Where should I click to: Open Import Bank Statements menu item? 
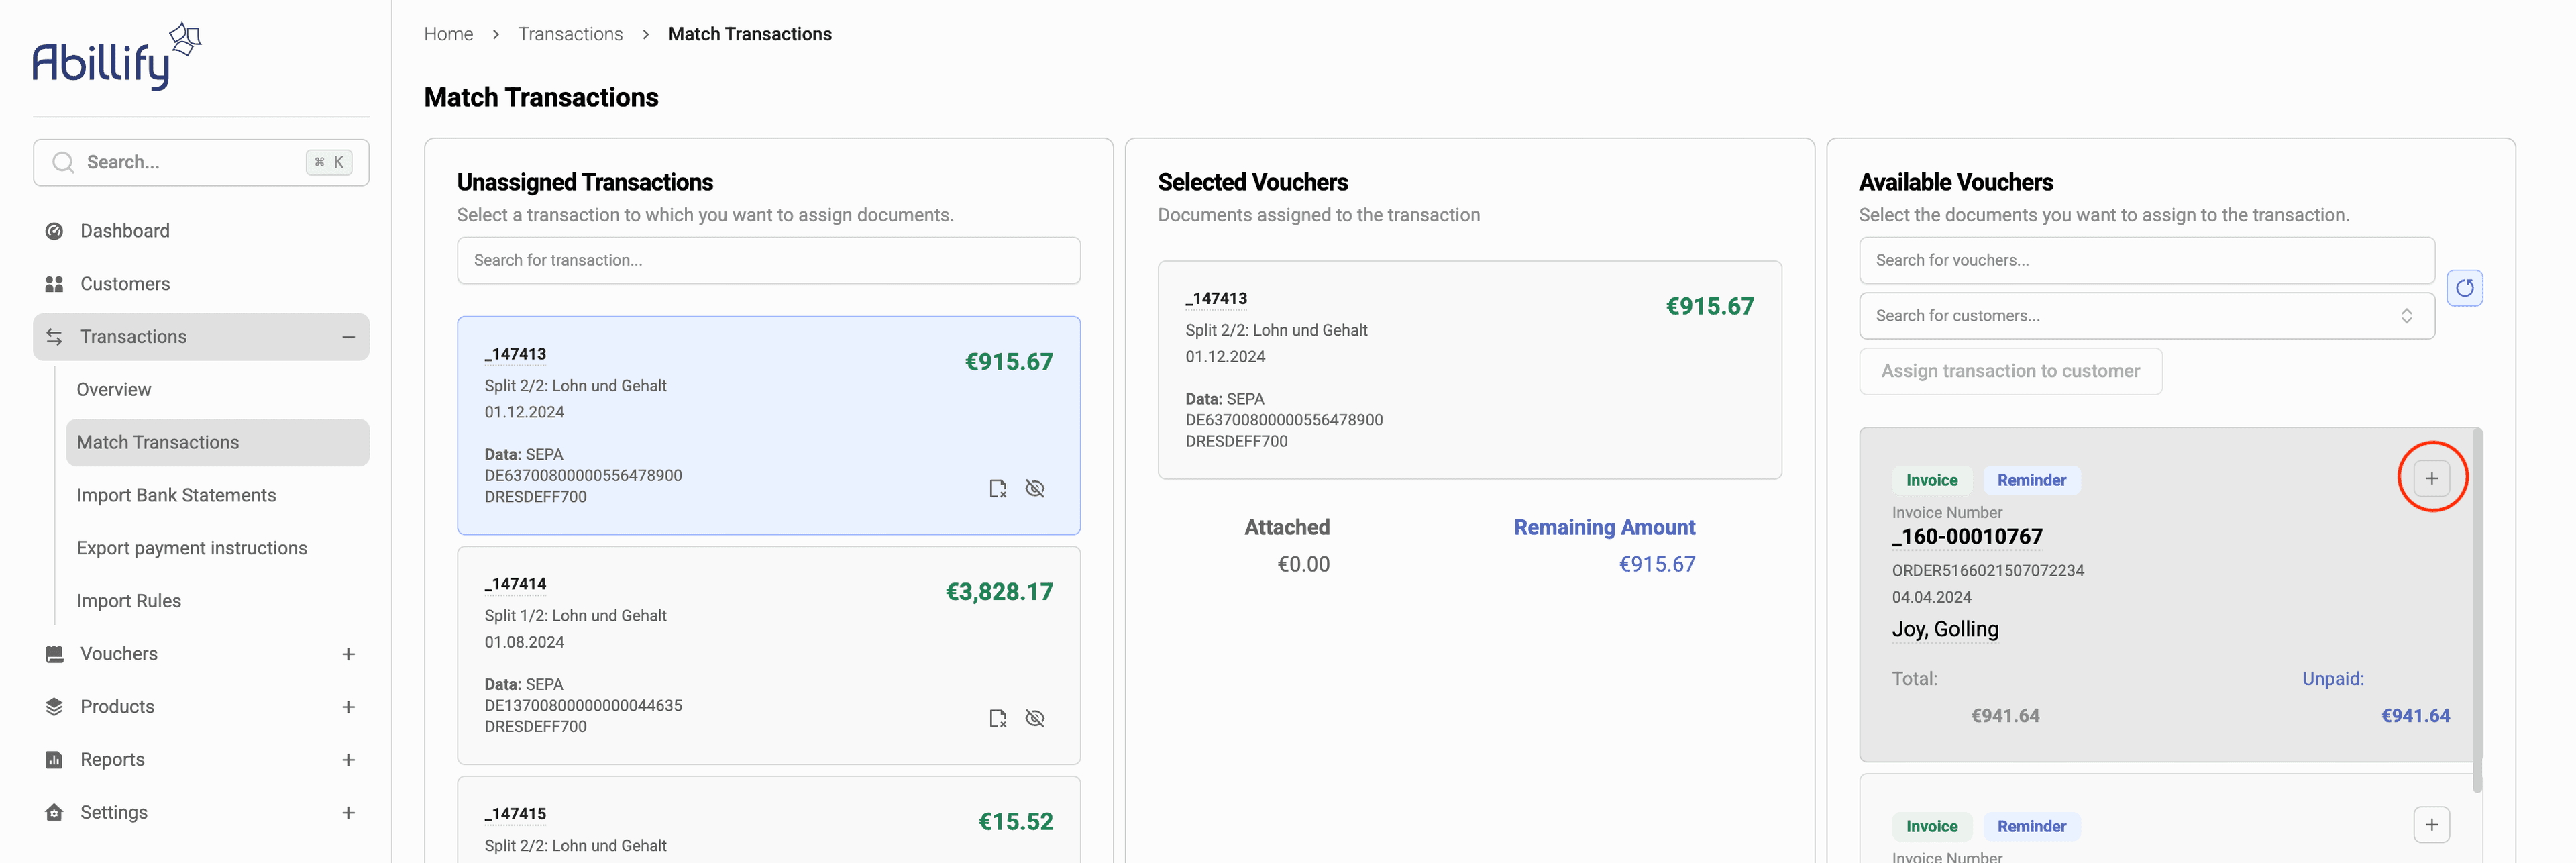(x=176, y=495)
